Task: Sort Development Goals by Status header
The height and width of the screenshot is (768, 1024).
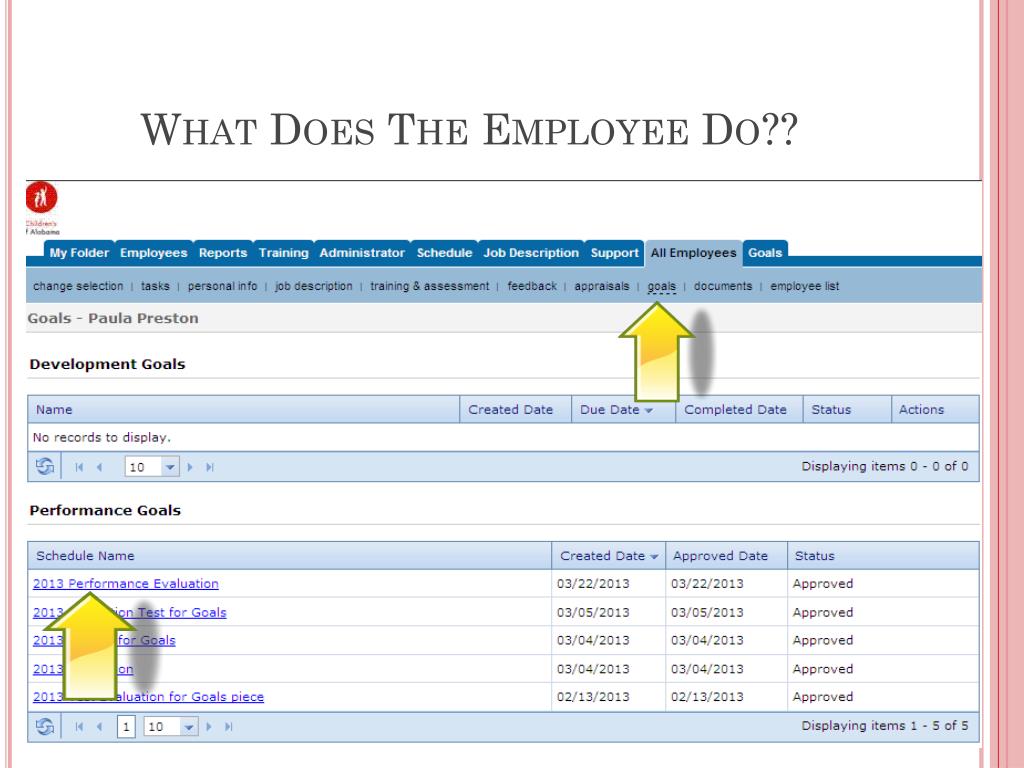Action: 847,409
